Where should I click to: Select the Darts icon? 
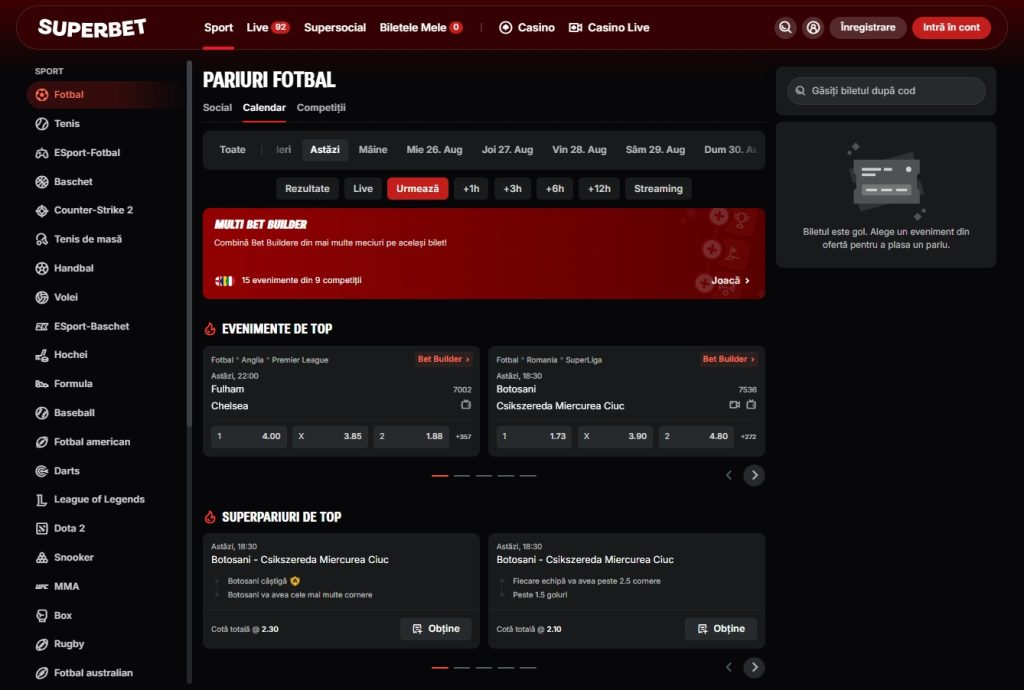(42, 471)
